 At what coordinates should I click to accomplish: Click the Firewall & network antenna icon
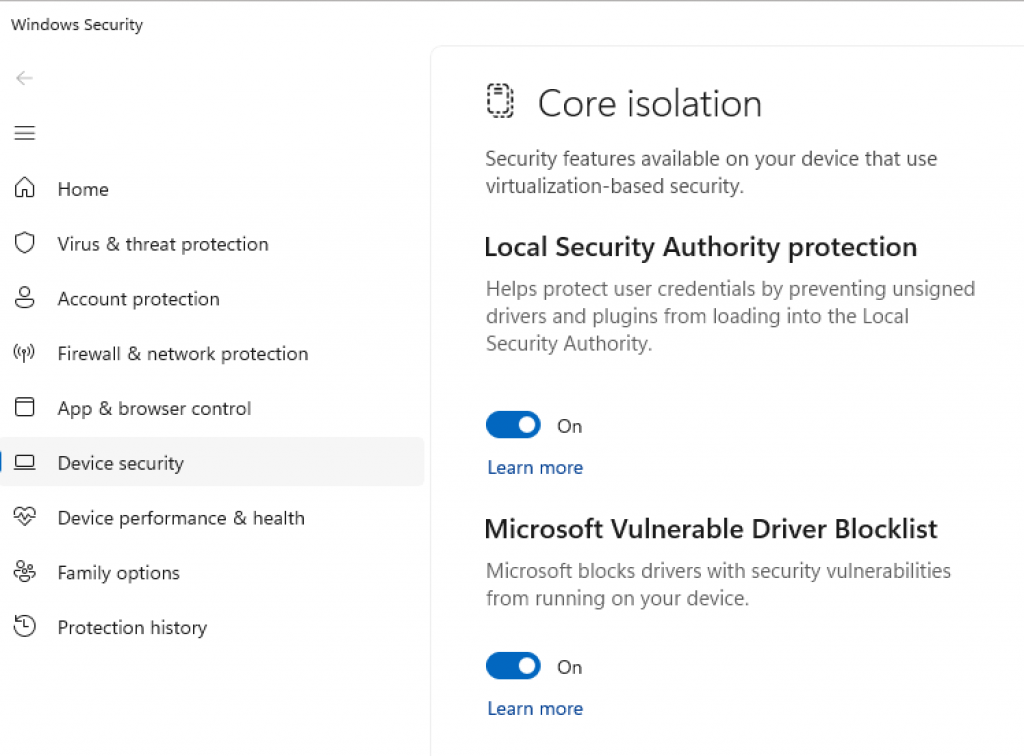[x=25, y=353]
